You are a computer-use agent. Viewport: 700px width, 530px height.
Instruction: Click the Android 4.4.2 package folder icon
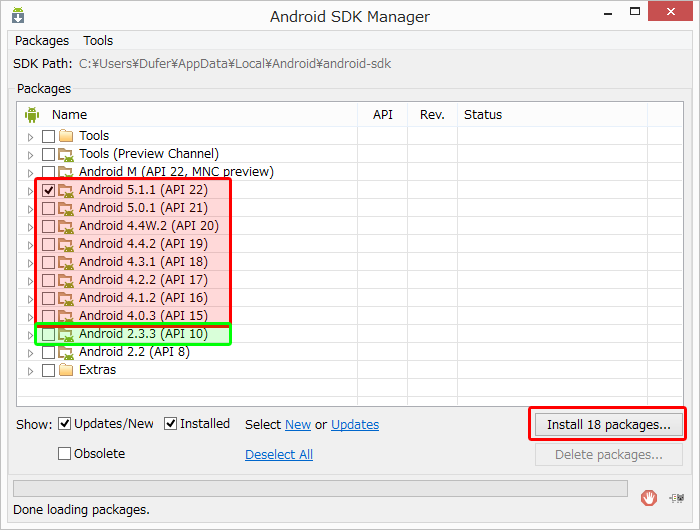[66, 245]
